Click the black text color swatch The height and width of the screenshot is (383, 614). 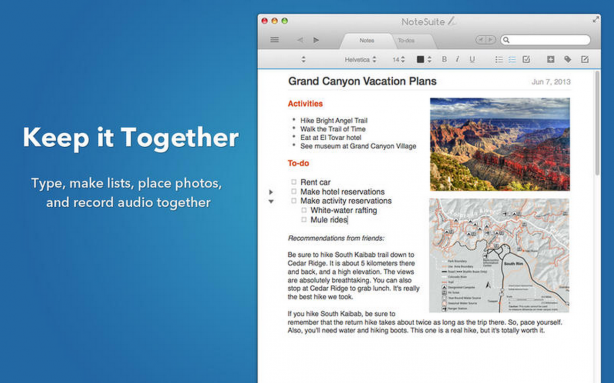pyautogui.click(x=420, y=60)
